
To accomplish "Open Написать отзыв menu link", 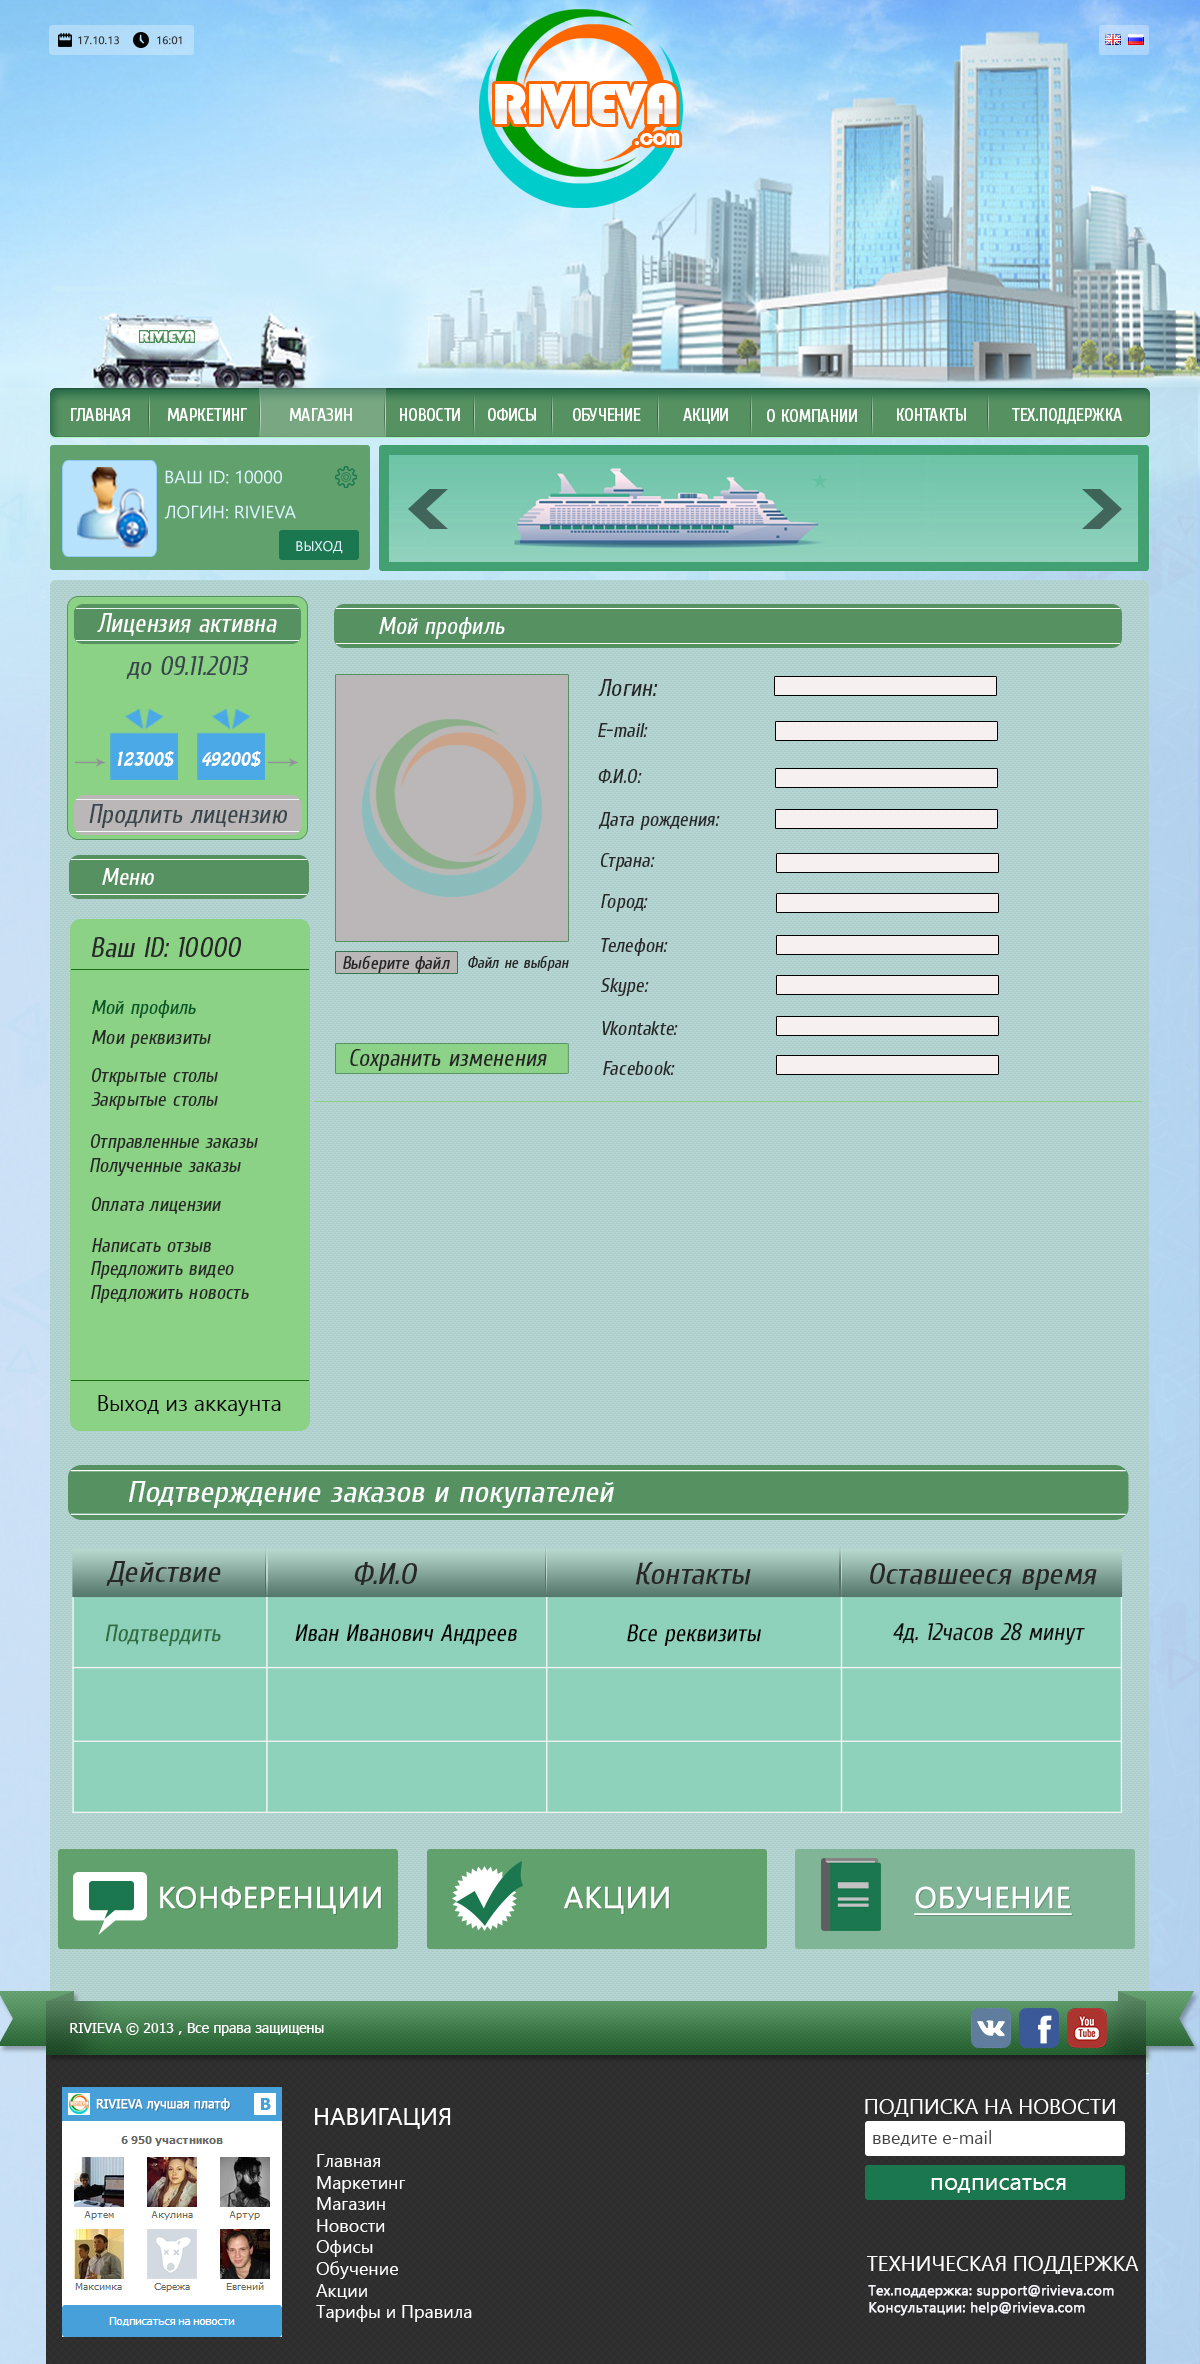I will click(x=151, y=1246).
